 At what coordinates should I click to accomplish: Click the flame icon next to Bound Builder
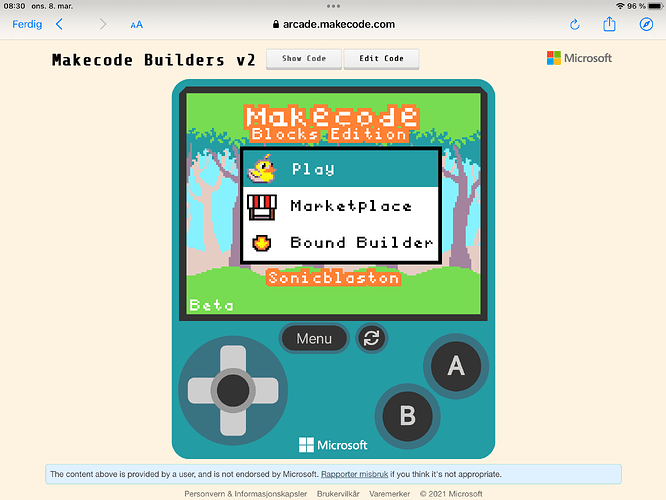262,243
